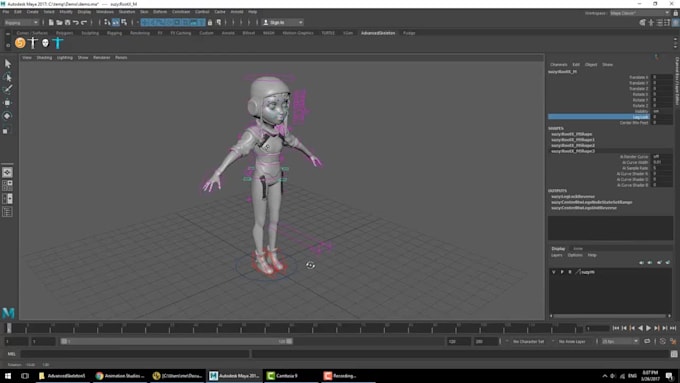Switch to the AdvancedSkeleton shelf tab

[x=378, y=33]
